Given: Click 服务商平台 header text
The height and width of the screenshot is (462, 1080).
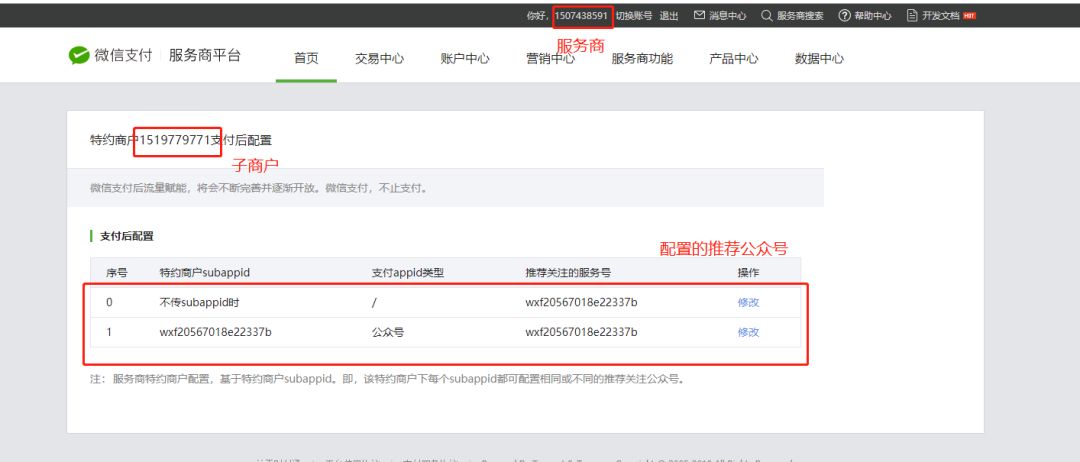Looking at the screenshot, I should click(205, 56).
